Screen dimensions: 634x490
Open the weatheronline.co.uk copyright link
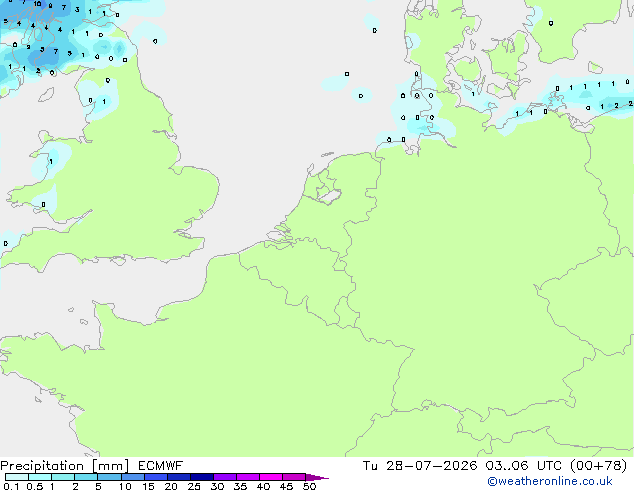tap(550, 481)
